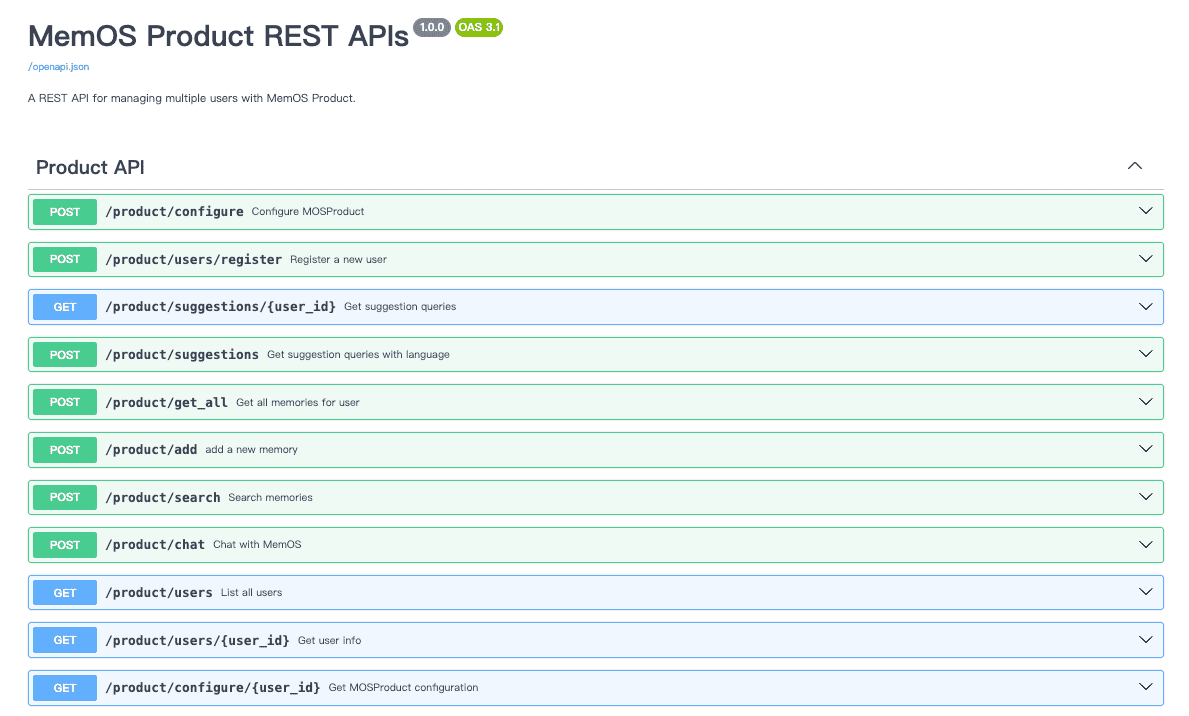Click POST badge of /product/users/register

point(65,259)
